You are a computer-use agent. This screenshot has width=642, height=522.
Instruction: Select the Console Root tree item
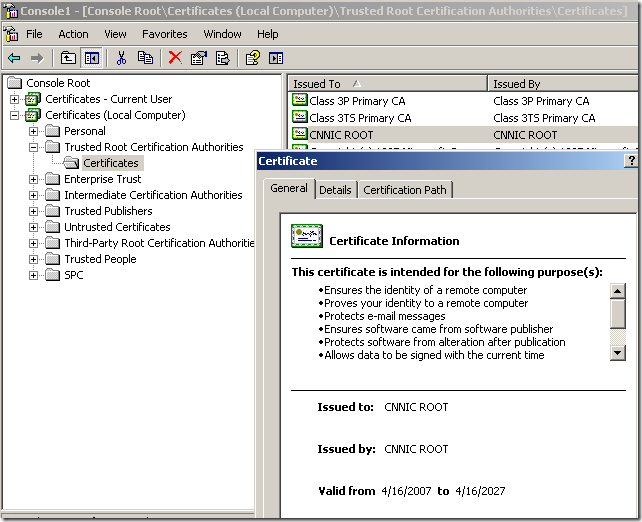[x=58, y=83]
